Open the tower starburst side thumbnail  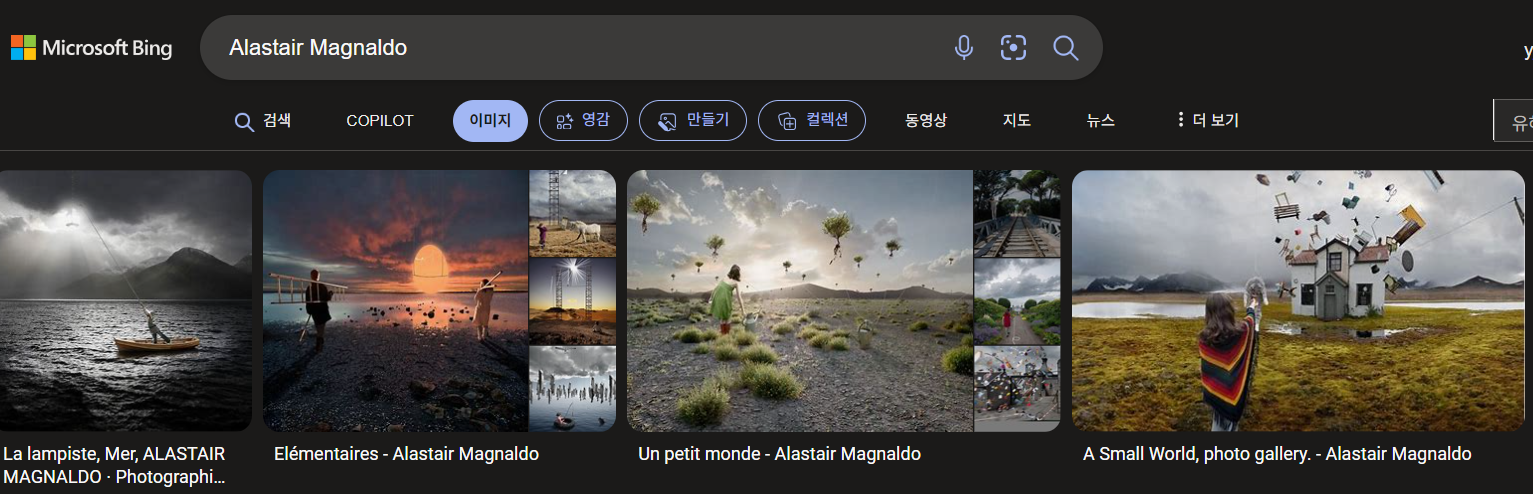click(572, 301)
